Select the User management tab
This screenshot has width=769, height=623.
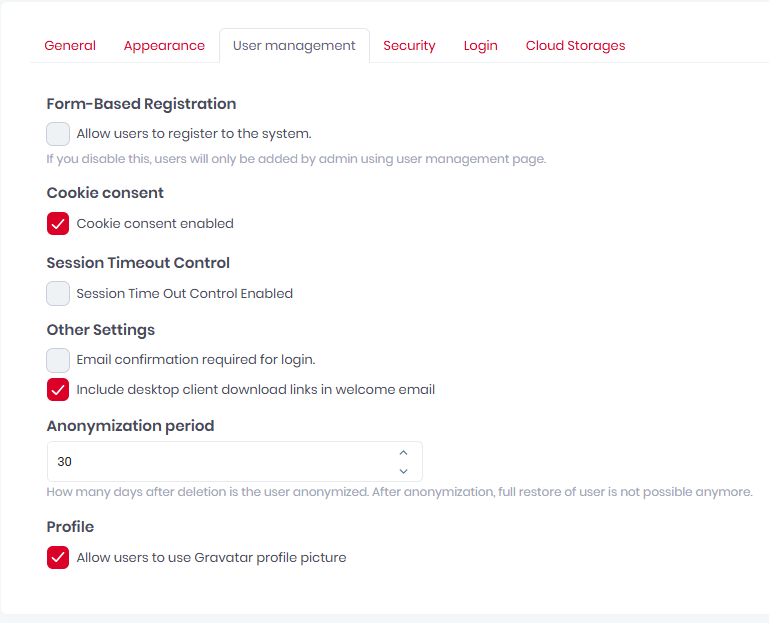point(294,46)
